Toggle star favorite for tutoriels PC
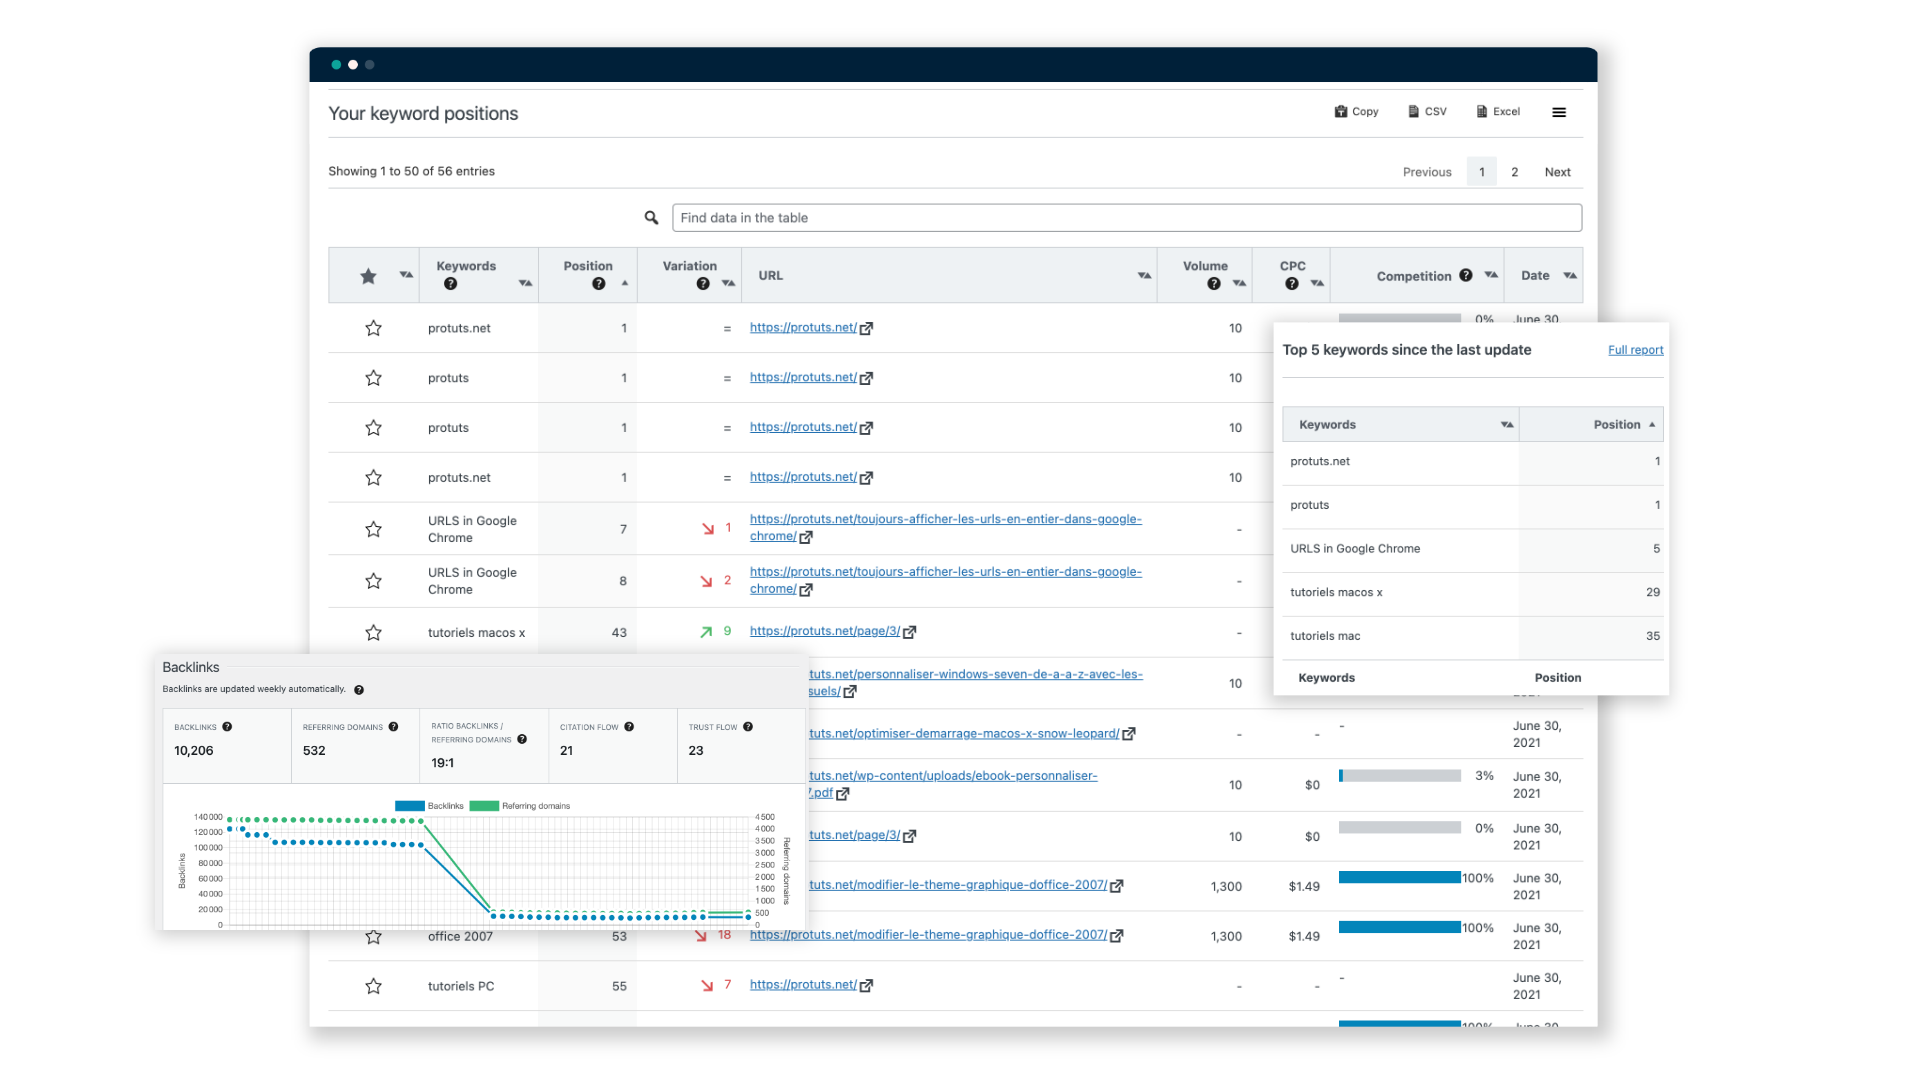 (x=373, y=985)
